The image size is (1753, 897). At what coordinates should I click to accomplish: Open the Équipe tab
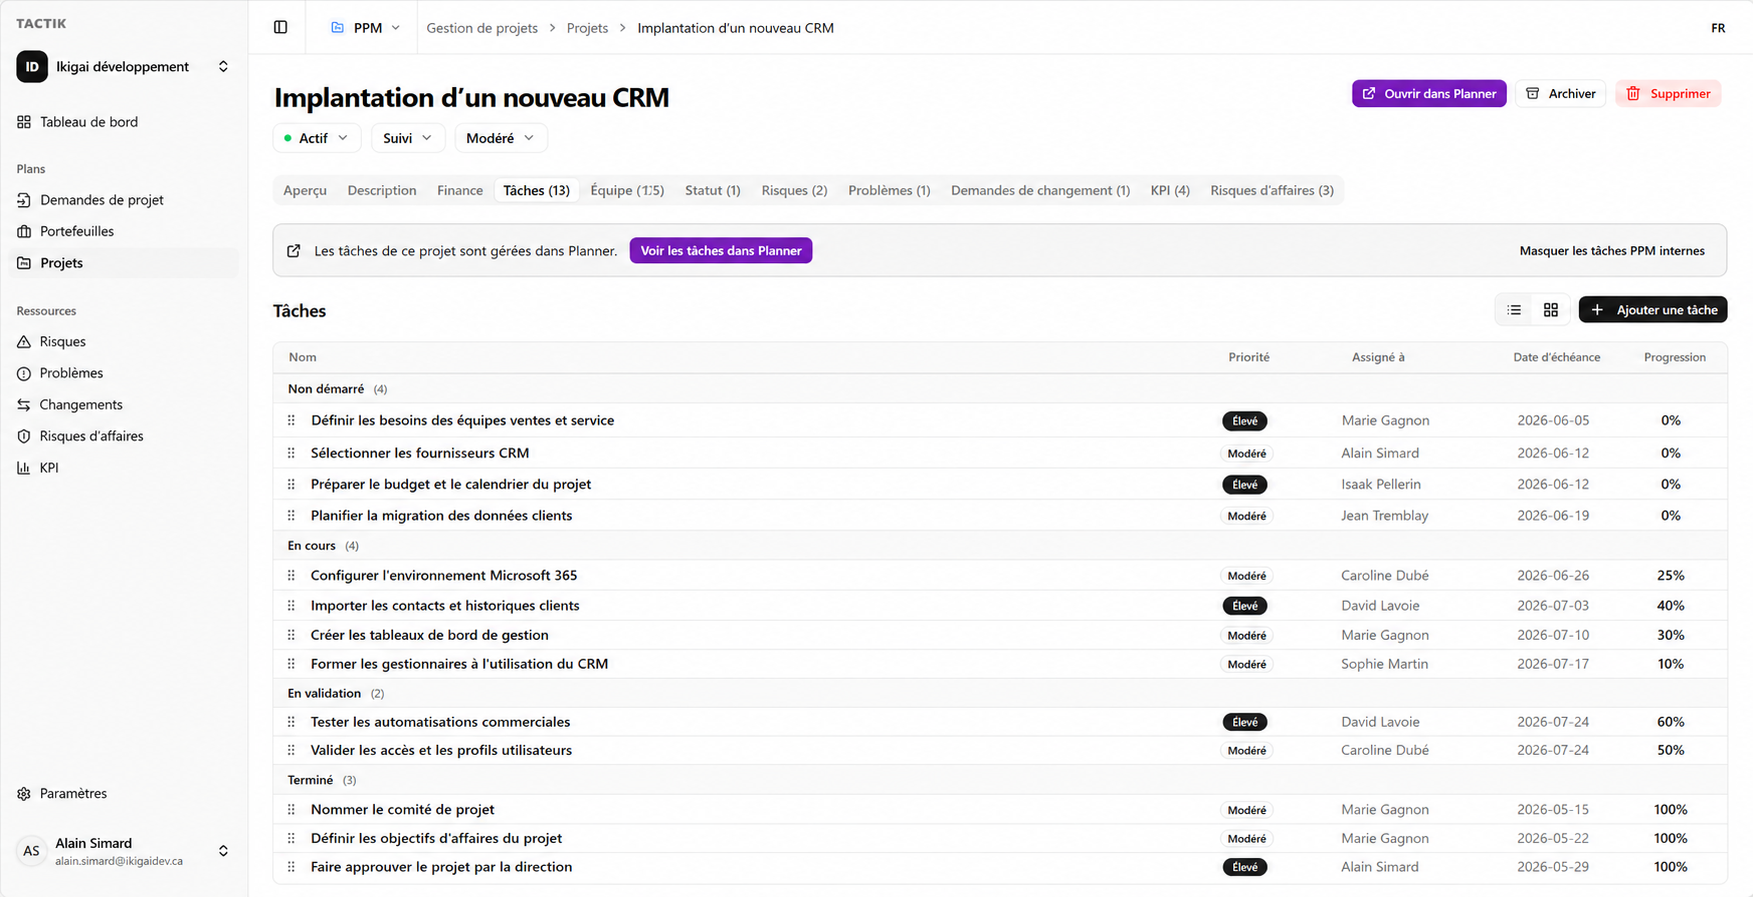[x=627, y=191]
